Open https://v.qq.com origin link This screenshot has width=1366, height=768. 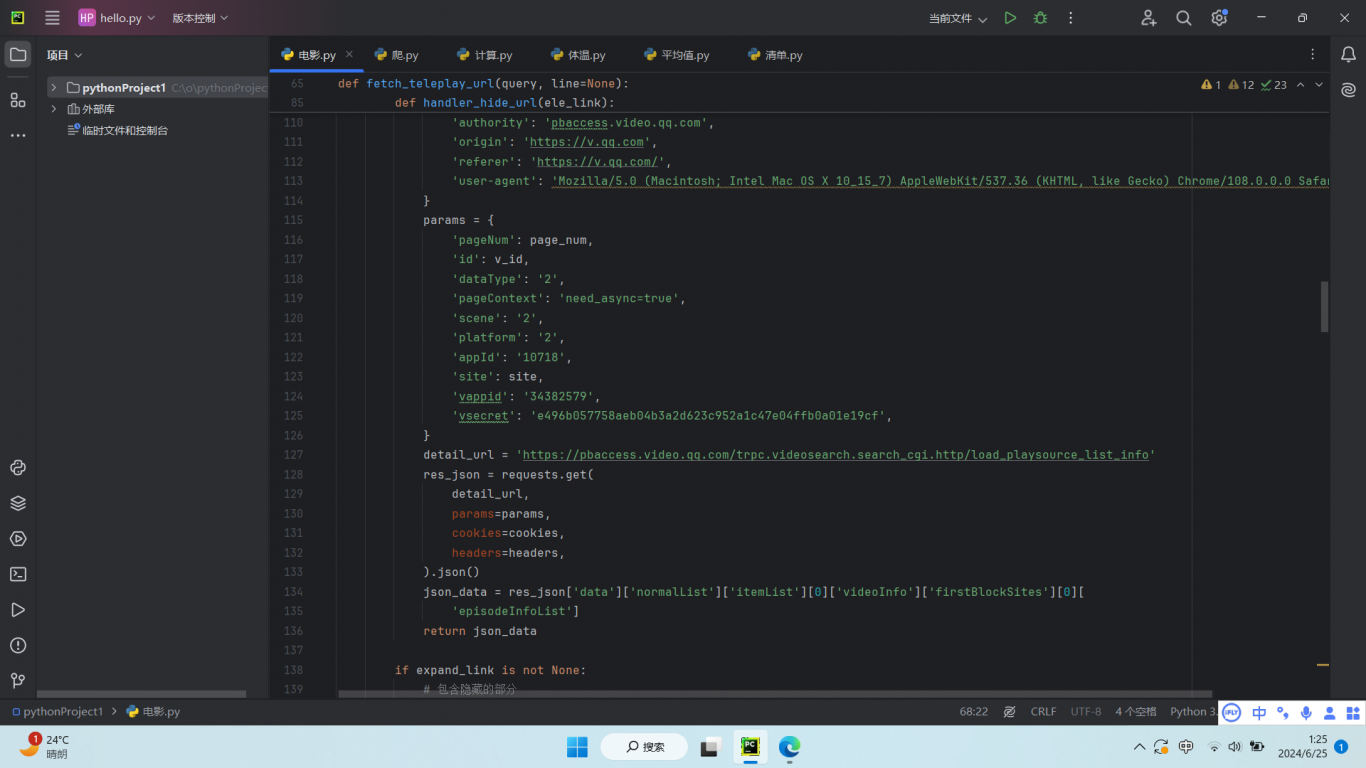point(587,142)
